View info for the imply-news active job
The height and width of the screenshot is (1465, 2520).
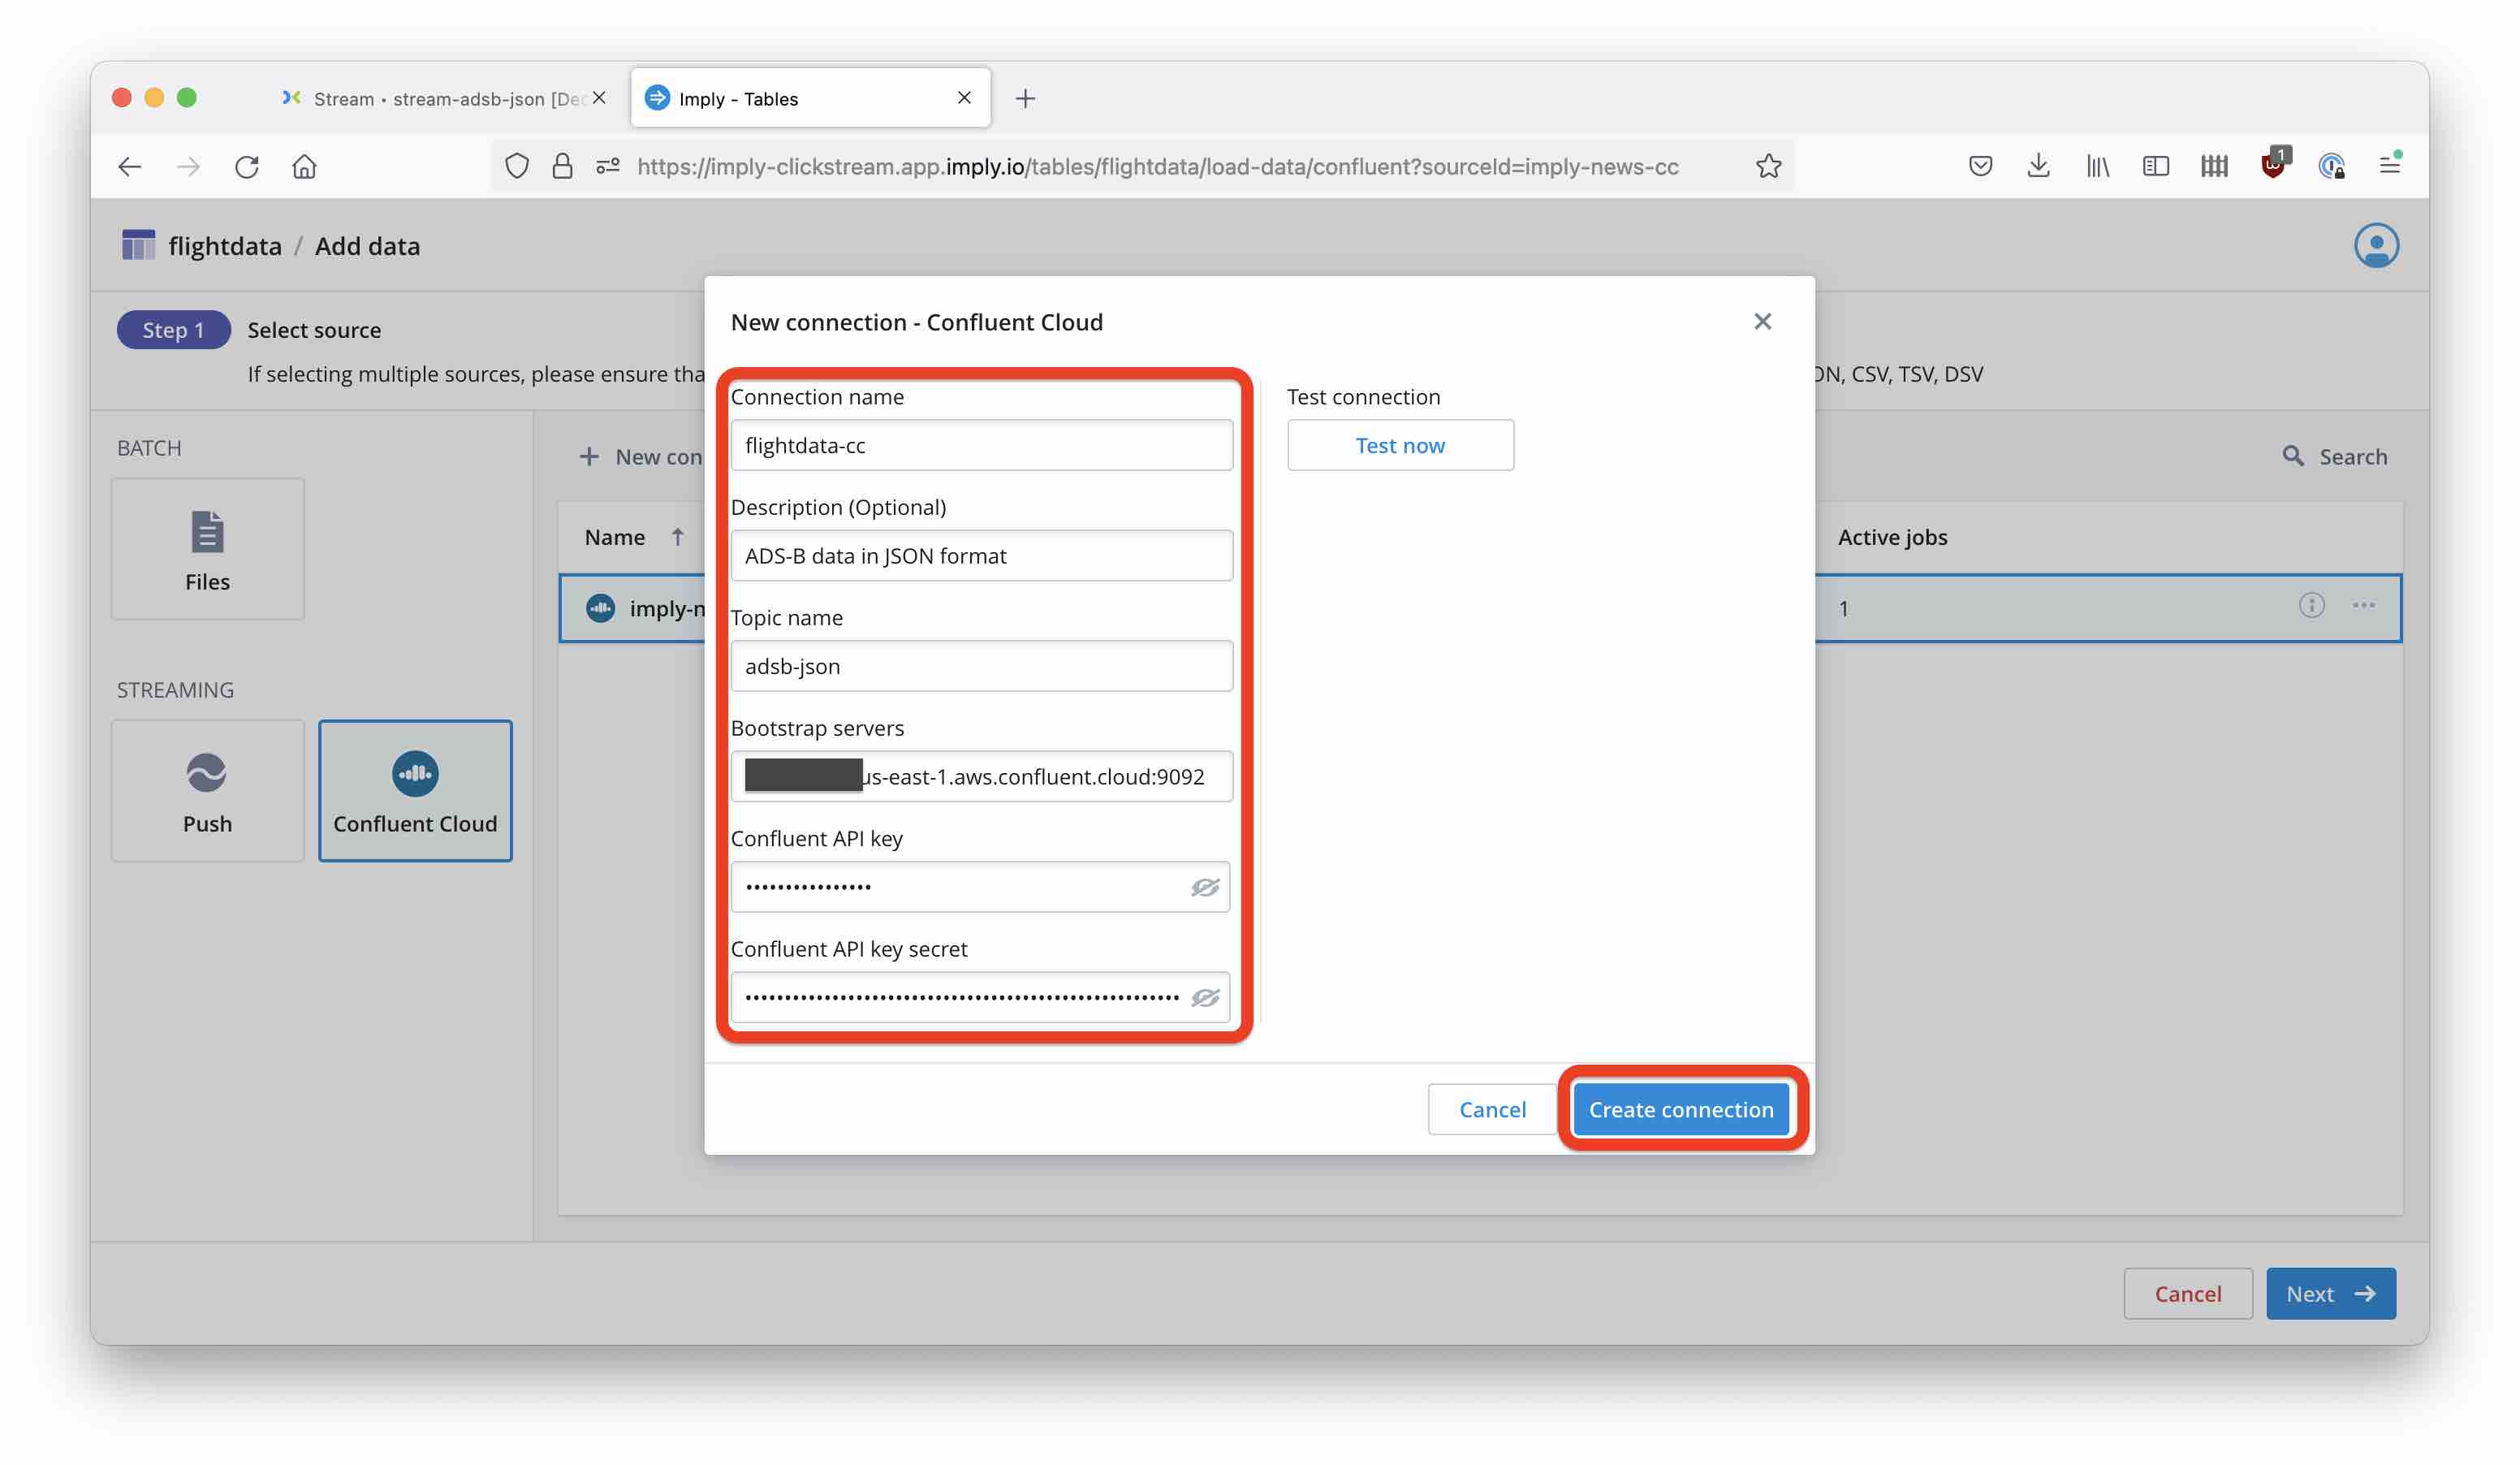tap(2311, 605)
